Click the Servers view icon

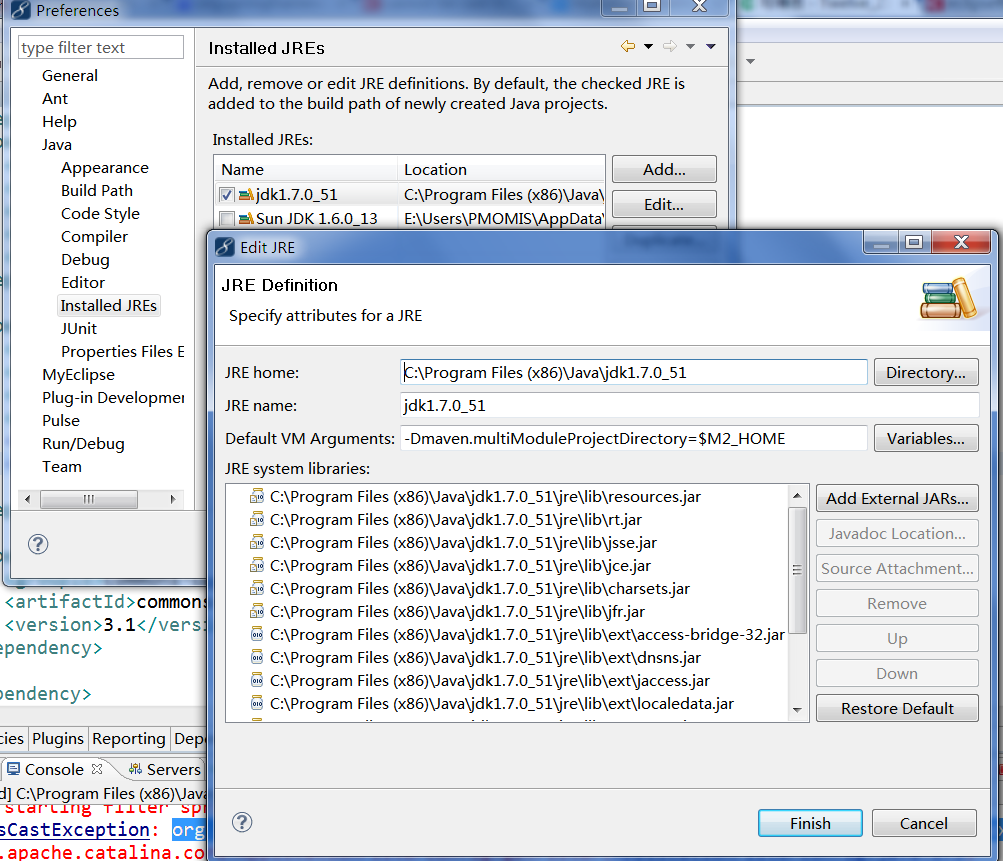click(134, 769)
